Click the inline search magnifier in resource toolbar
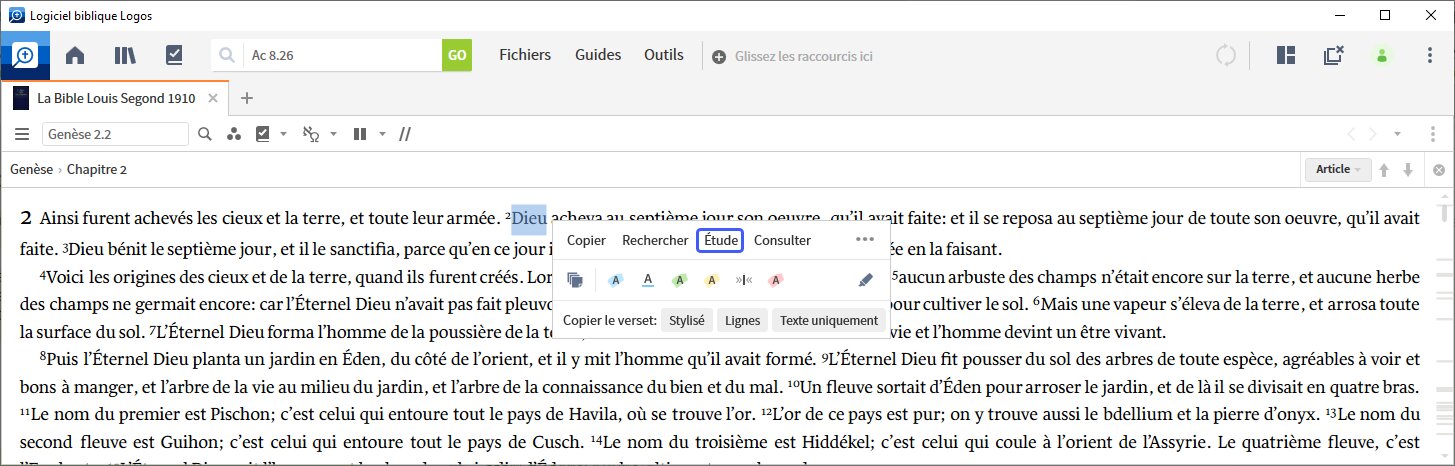Screen dimensions: 1455x466 pyautogui.click(x=205, y=134)
